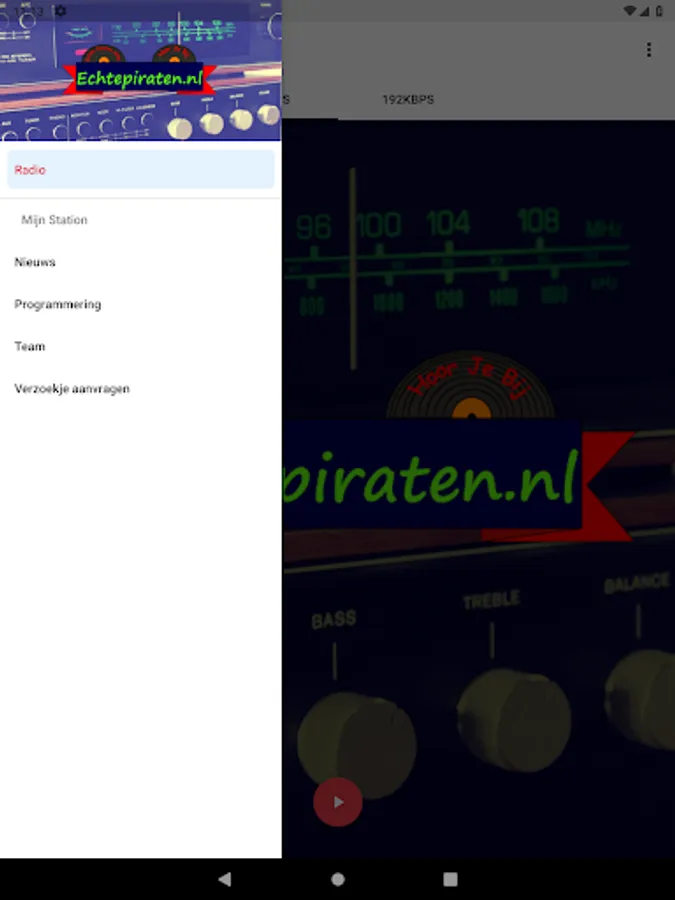The width and height of the screenshot is (675, 900).
Task: Go to Programmering in the drawer
Action: (141, 304)
